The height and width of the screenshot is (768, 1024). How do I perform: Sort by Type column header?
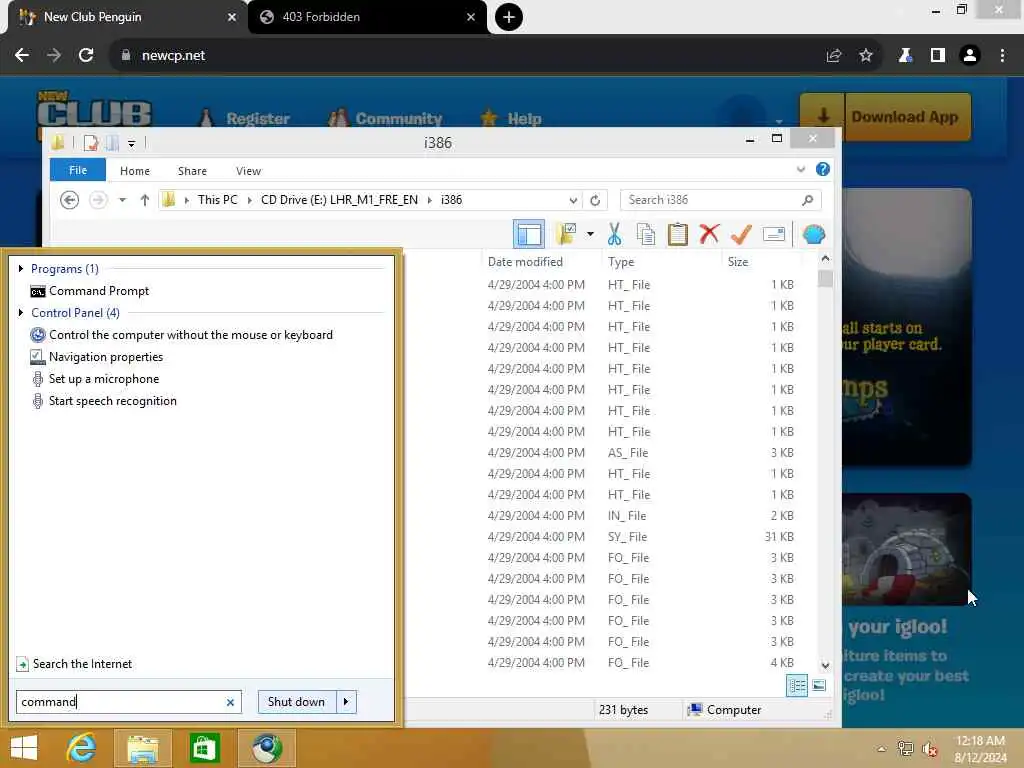click(620, 262)
